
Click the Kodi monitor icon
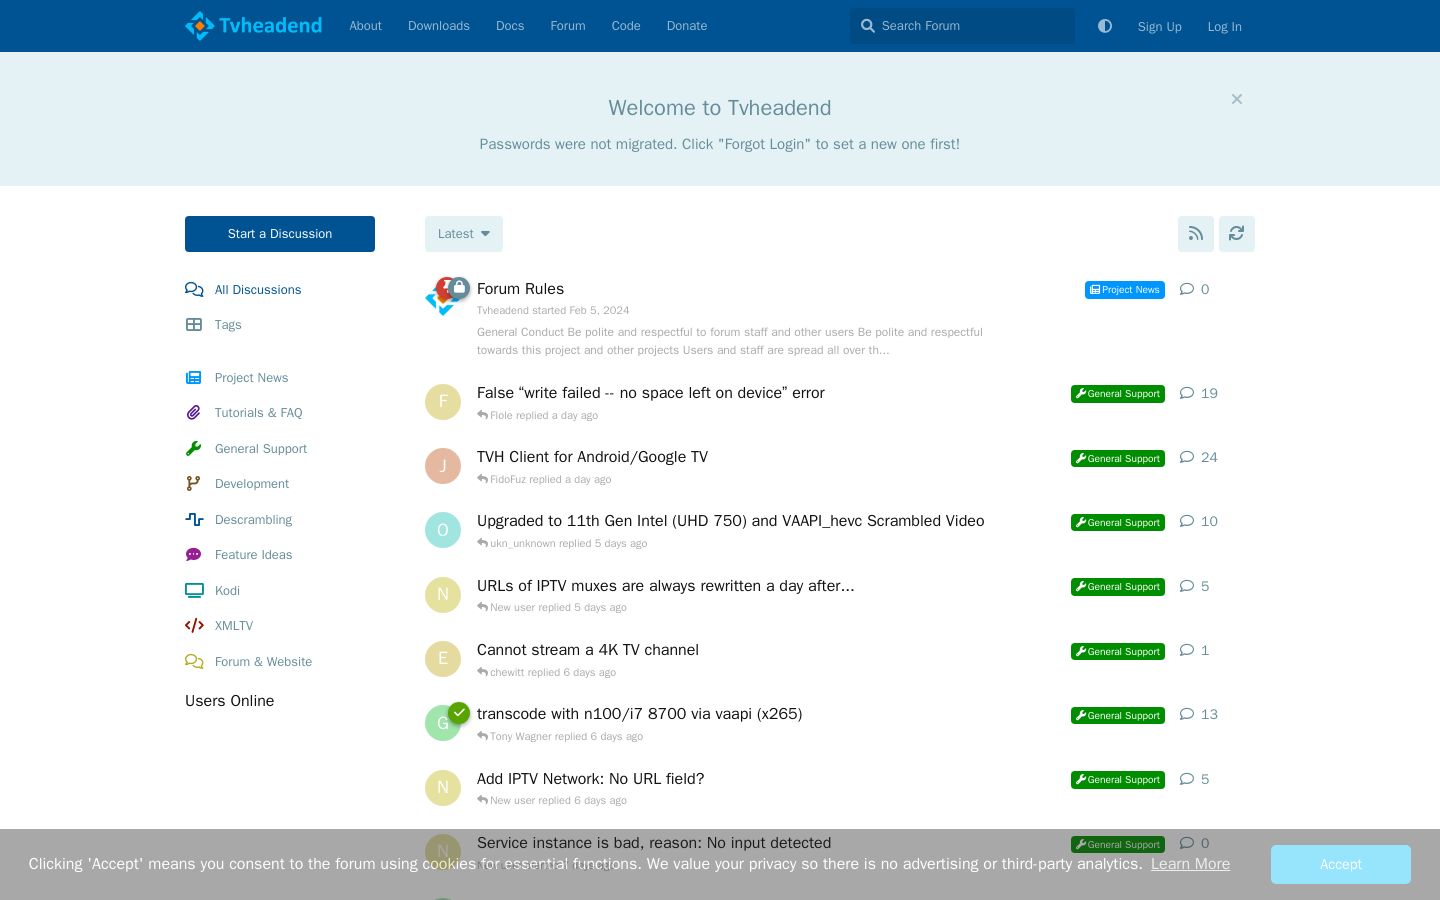click(x=194, y=591)
